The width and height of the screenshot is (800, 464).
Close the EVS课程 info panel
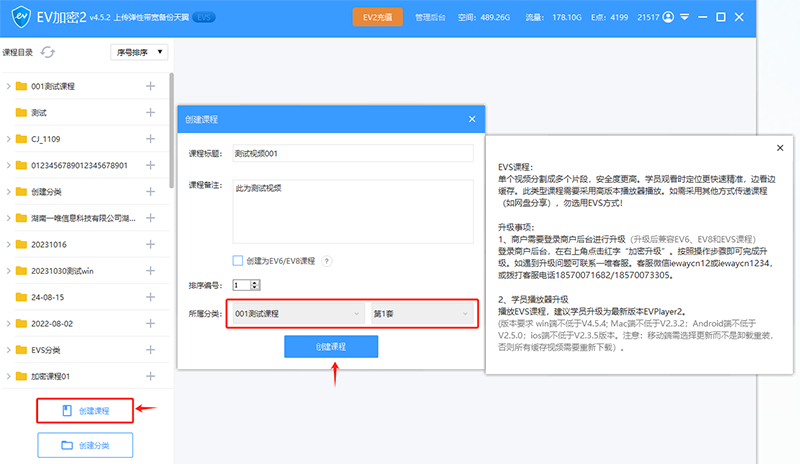[x=780, y=147]
